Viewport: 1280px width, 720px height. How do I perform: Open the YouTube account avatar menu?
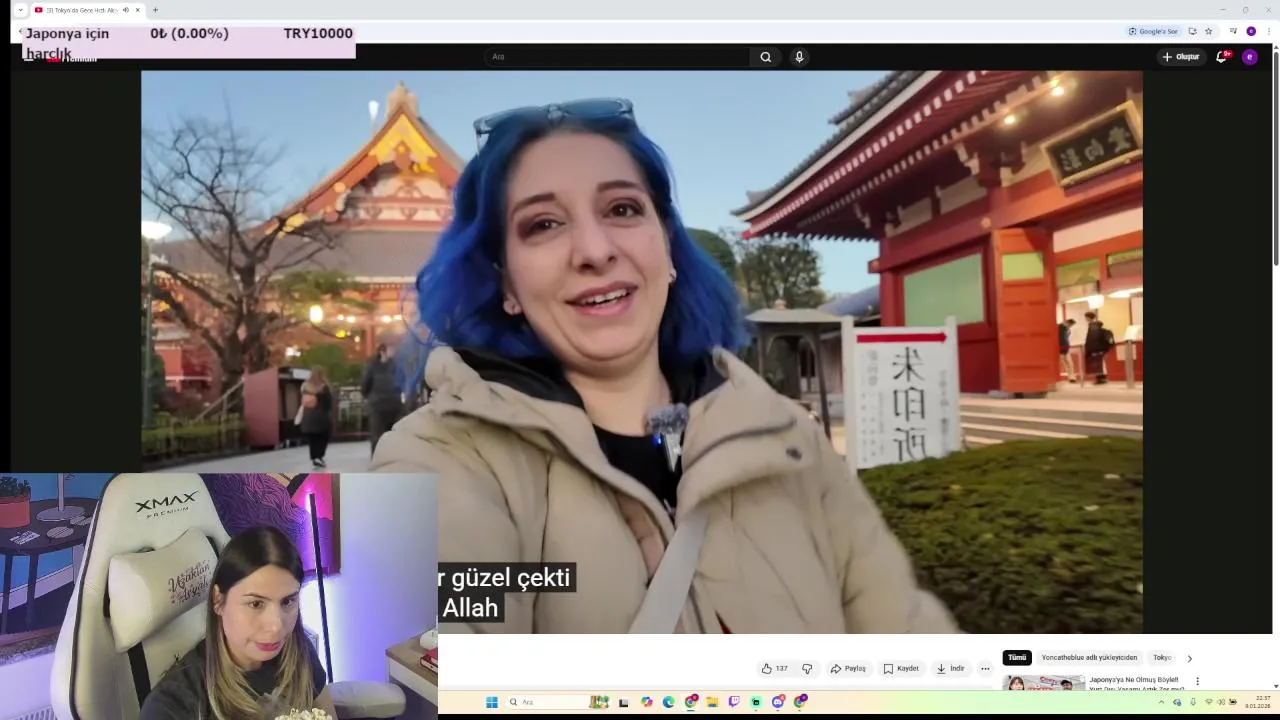coord(1249,57)
